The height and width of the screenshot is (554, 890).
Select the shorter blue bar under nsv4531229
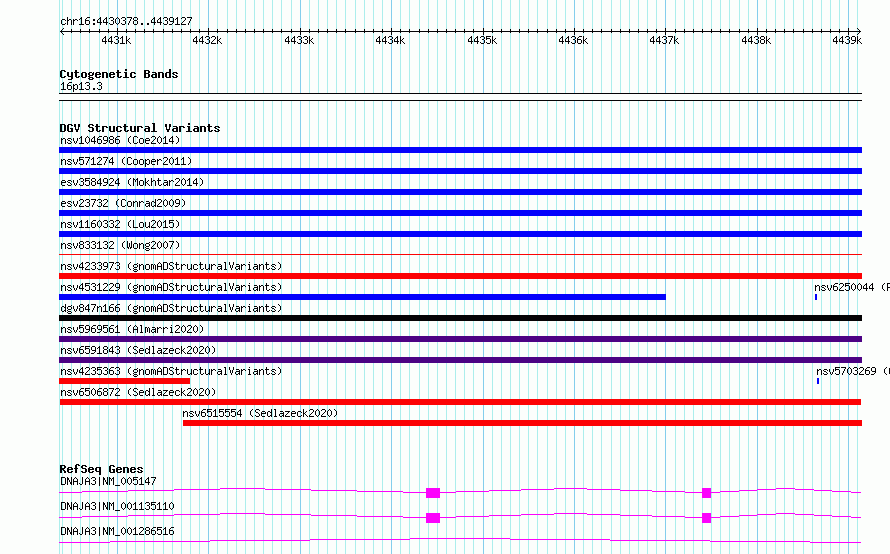pyautogui.click(x=362, y=297)
